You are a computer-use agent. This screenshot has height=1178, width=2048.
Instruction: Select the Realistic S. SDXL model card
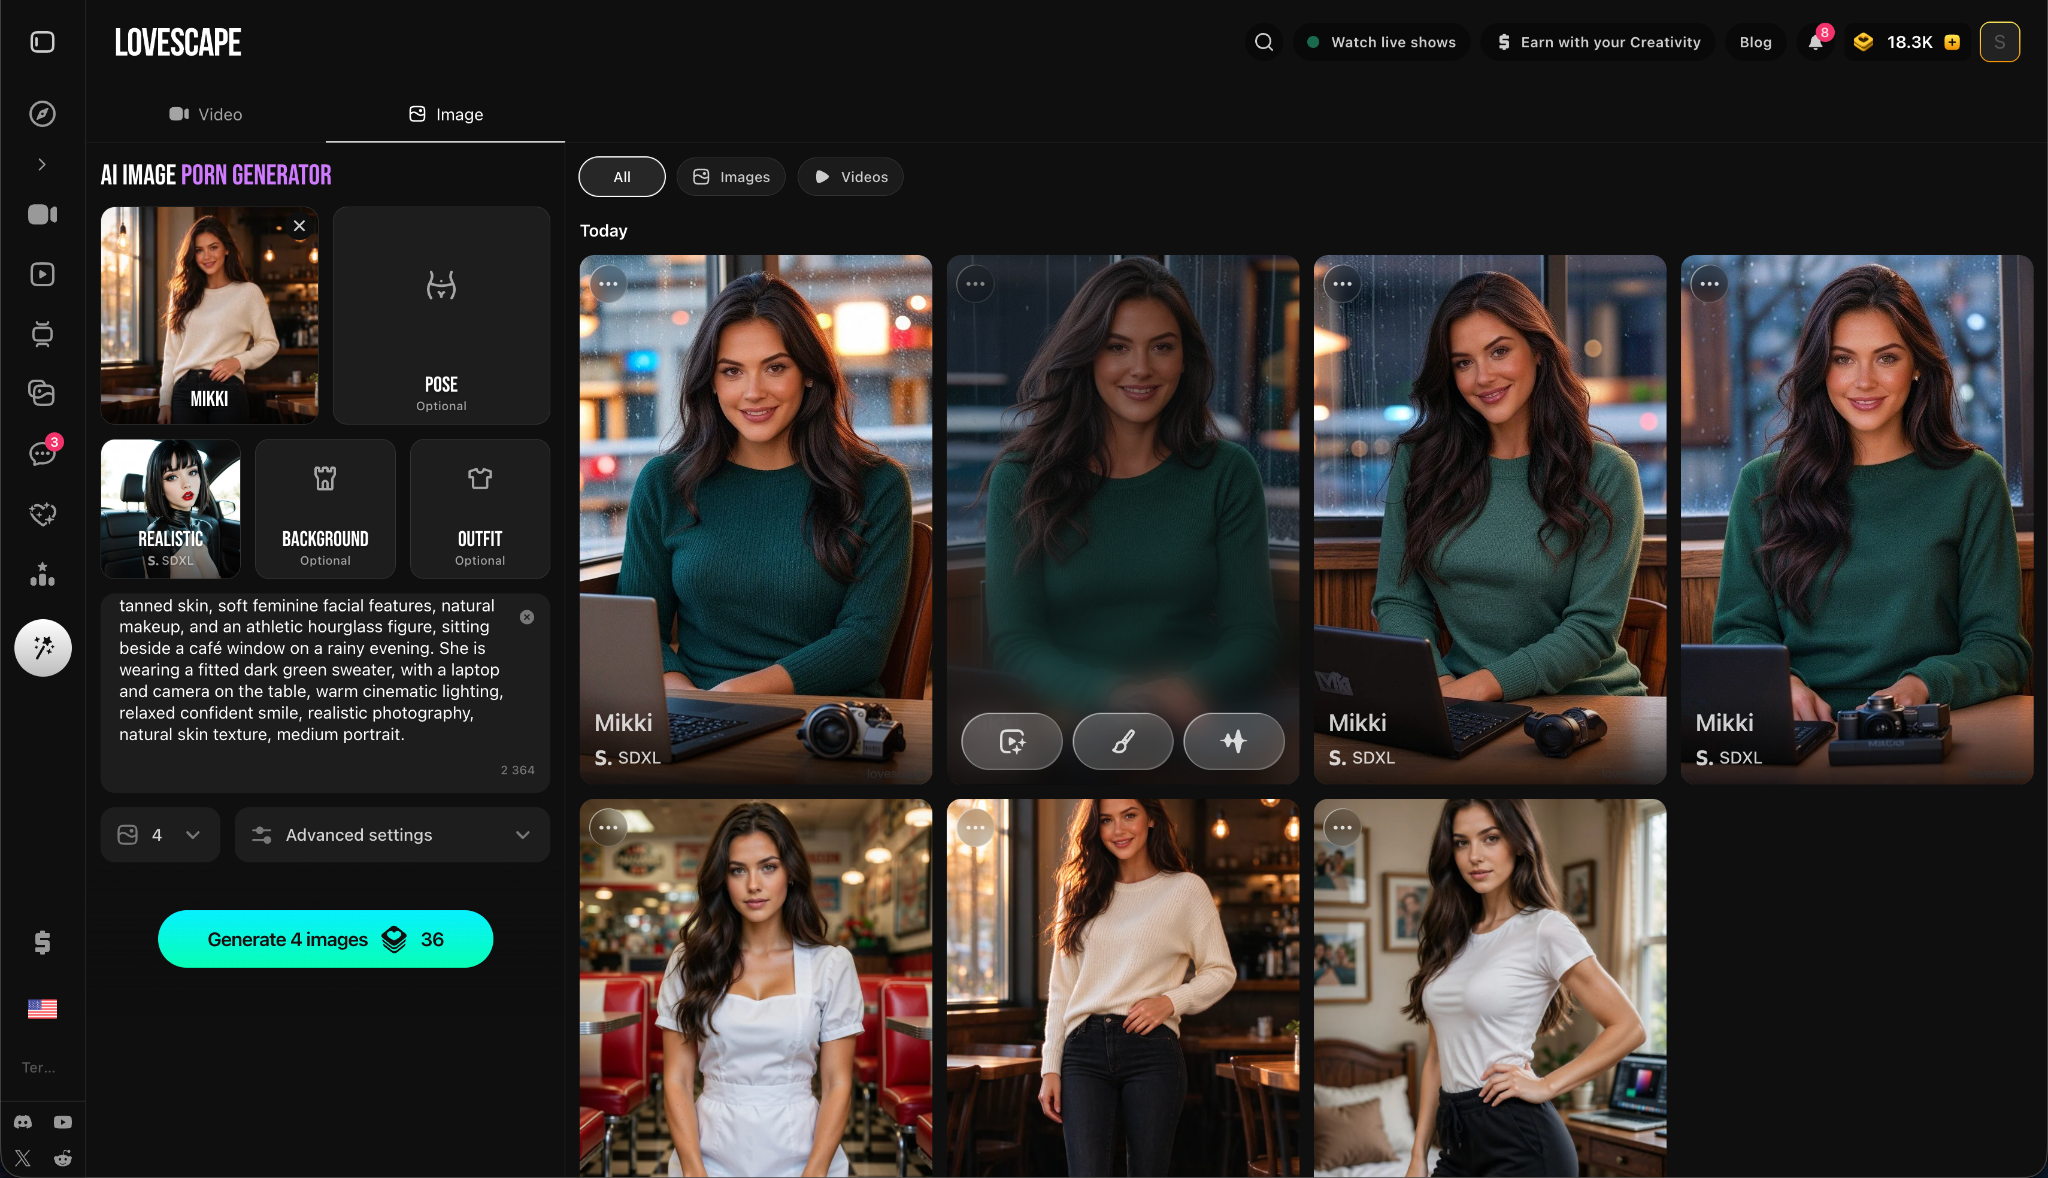(170, 509)
